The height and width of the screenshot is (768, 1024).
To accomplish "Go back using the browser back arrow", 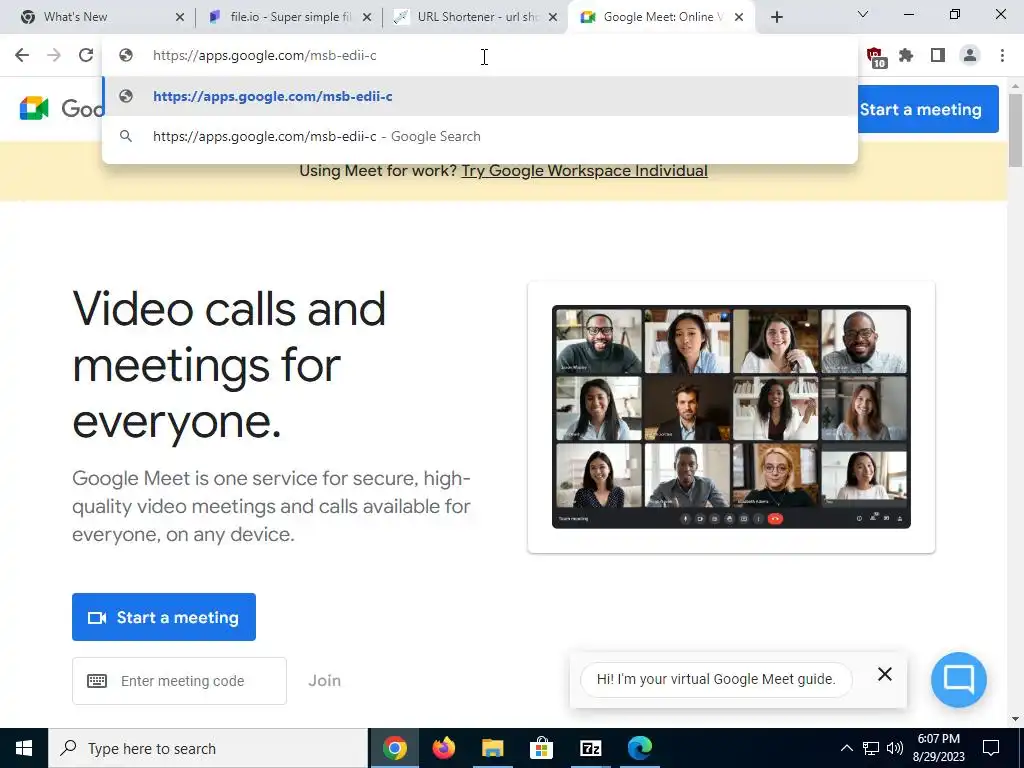I will click(x=22, y=56).
